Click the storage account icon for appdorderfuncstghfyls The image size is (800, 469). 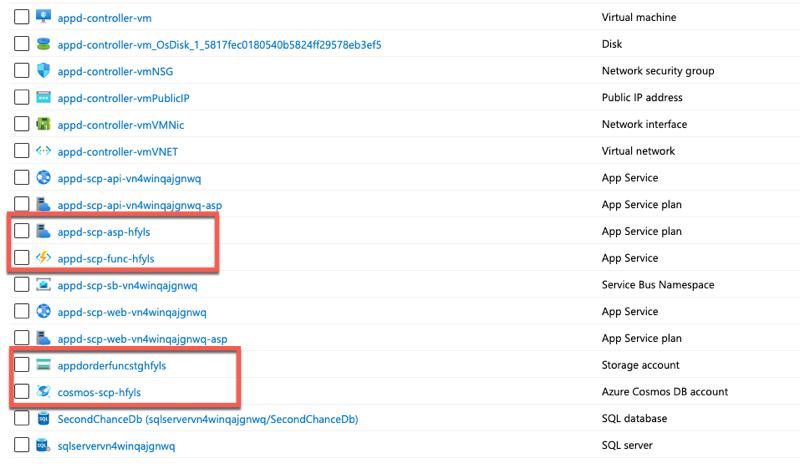(43, 364)
